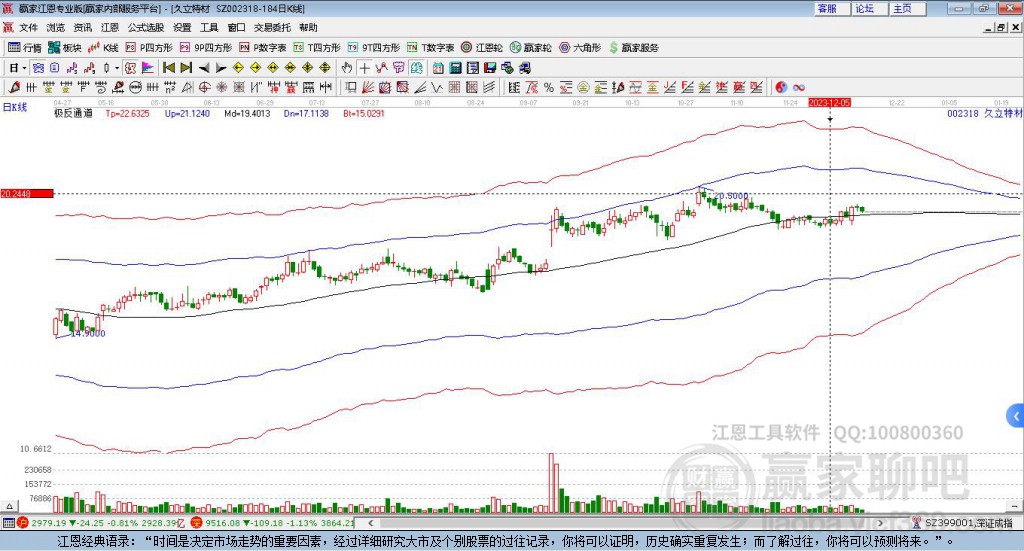Click the 极反通道 indicator name
Image resolution: width=1024 pixels, height=551 pixels.
pyautogui.click(x=73, y=113)
